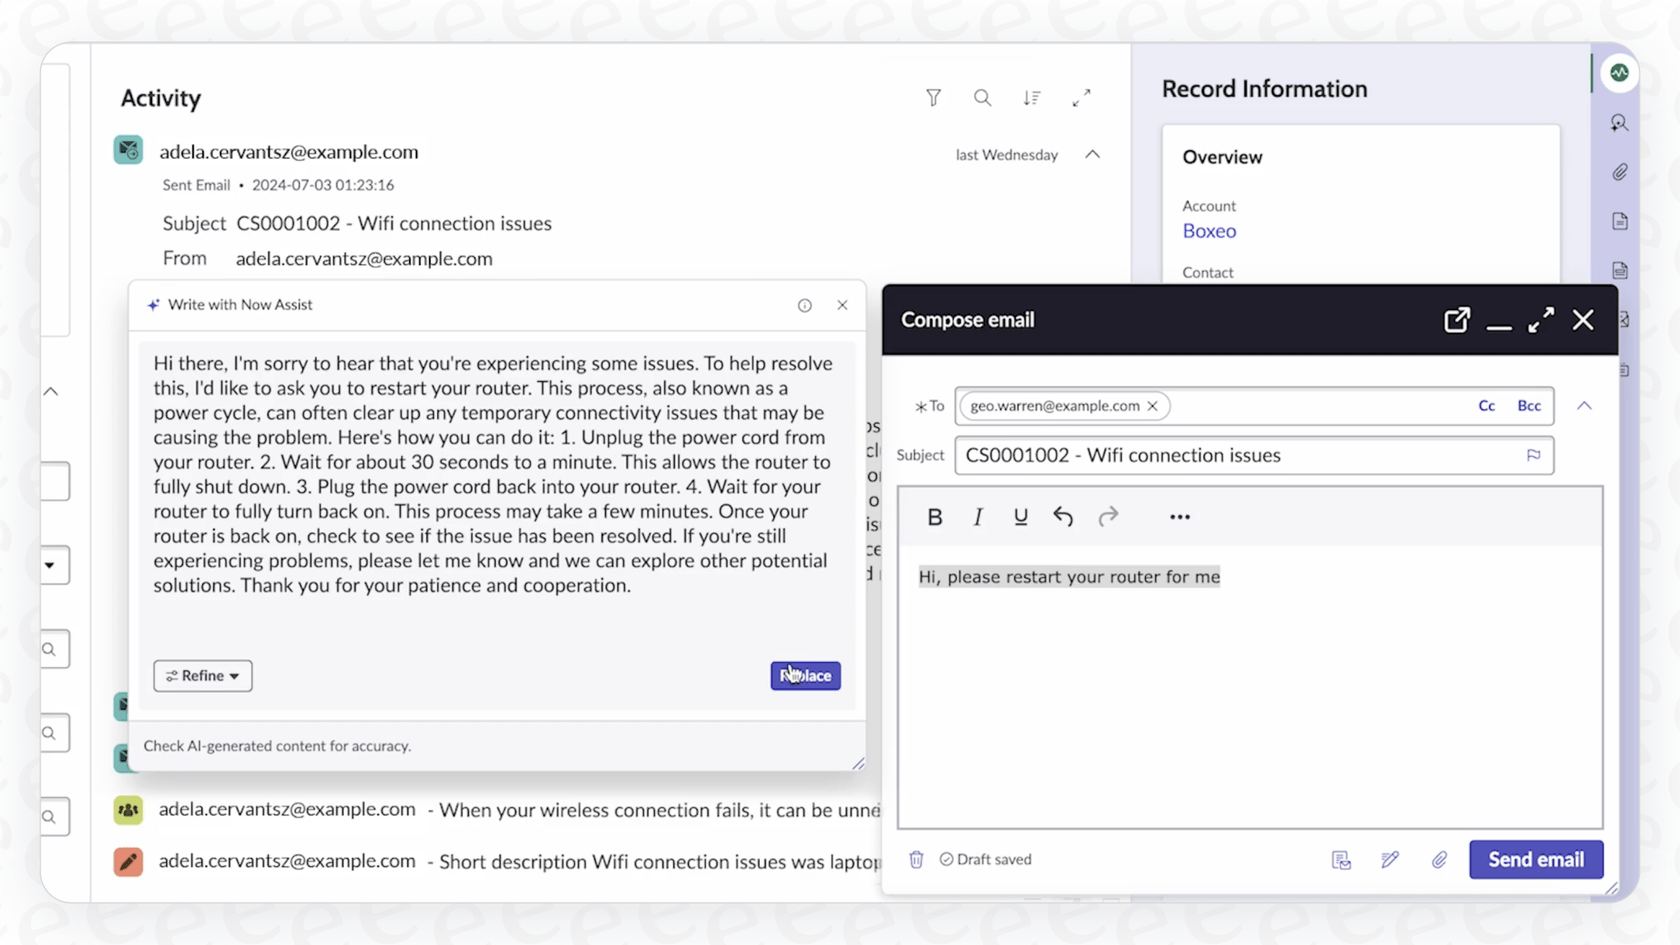Apply bold formatting in the email body

[934, 516]
